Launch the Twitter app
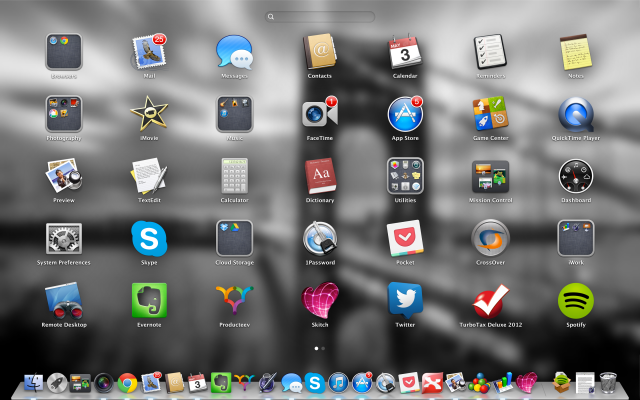The height and width of the screenshot is (400, 640). coord(405,300)
